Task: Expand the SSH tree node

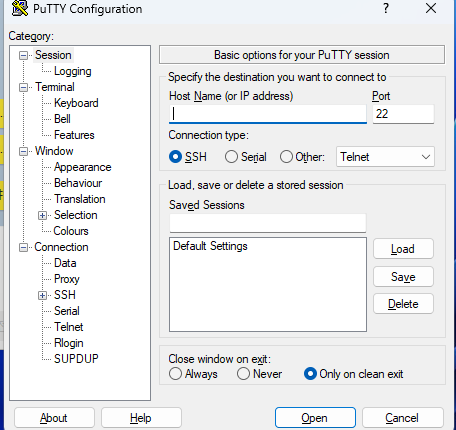Action: coord(42,295)
